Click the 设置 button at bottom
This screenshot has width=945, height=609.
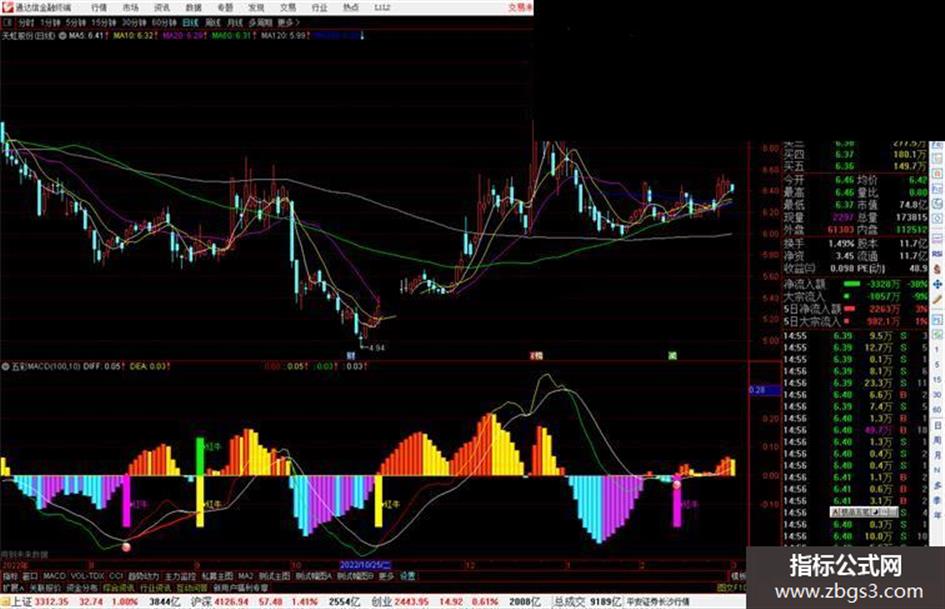pos(408,576)
